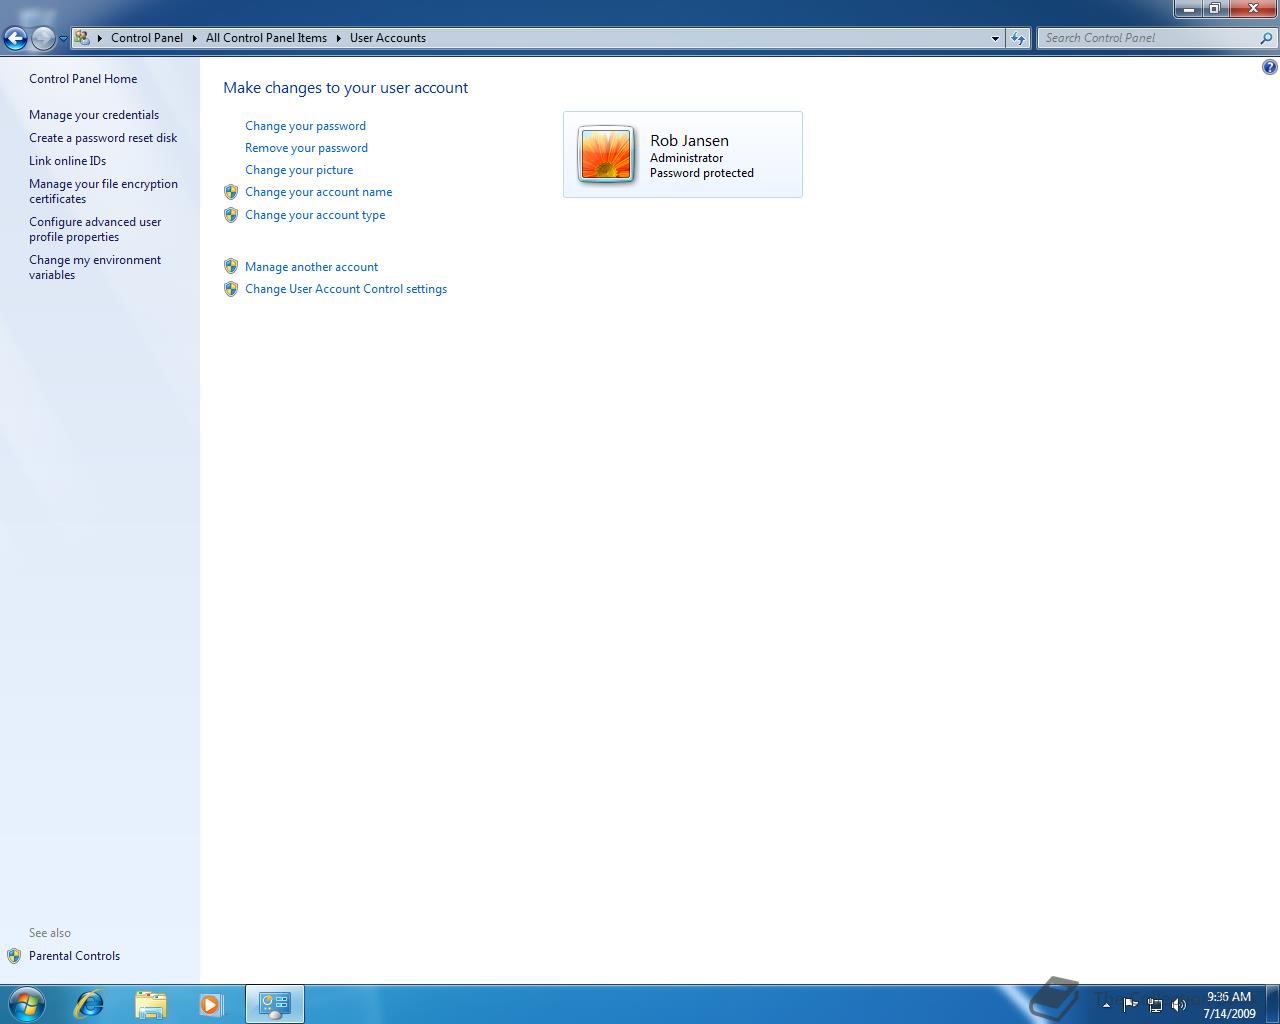This screenshot has width=1280, height=1024.
Task: Click the Control Panel icon in address bar
Action: pos(82,38)
